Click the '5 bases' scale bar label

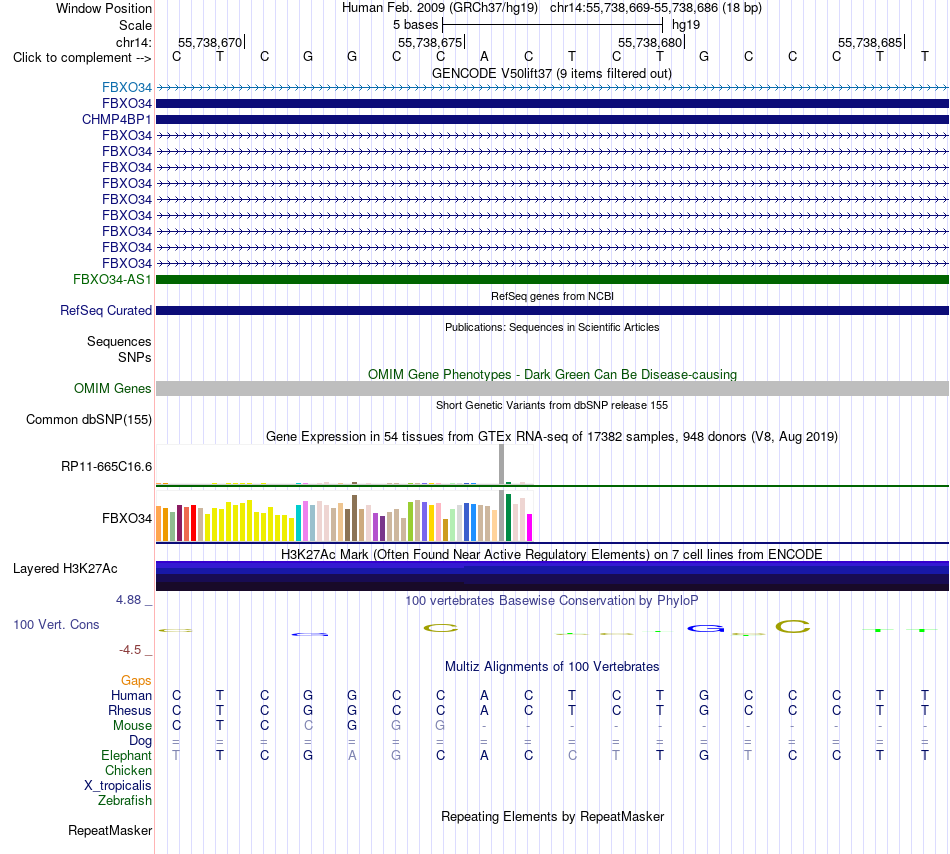point(415,25)
